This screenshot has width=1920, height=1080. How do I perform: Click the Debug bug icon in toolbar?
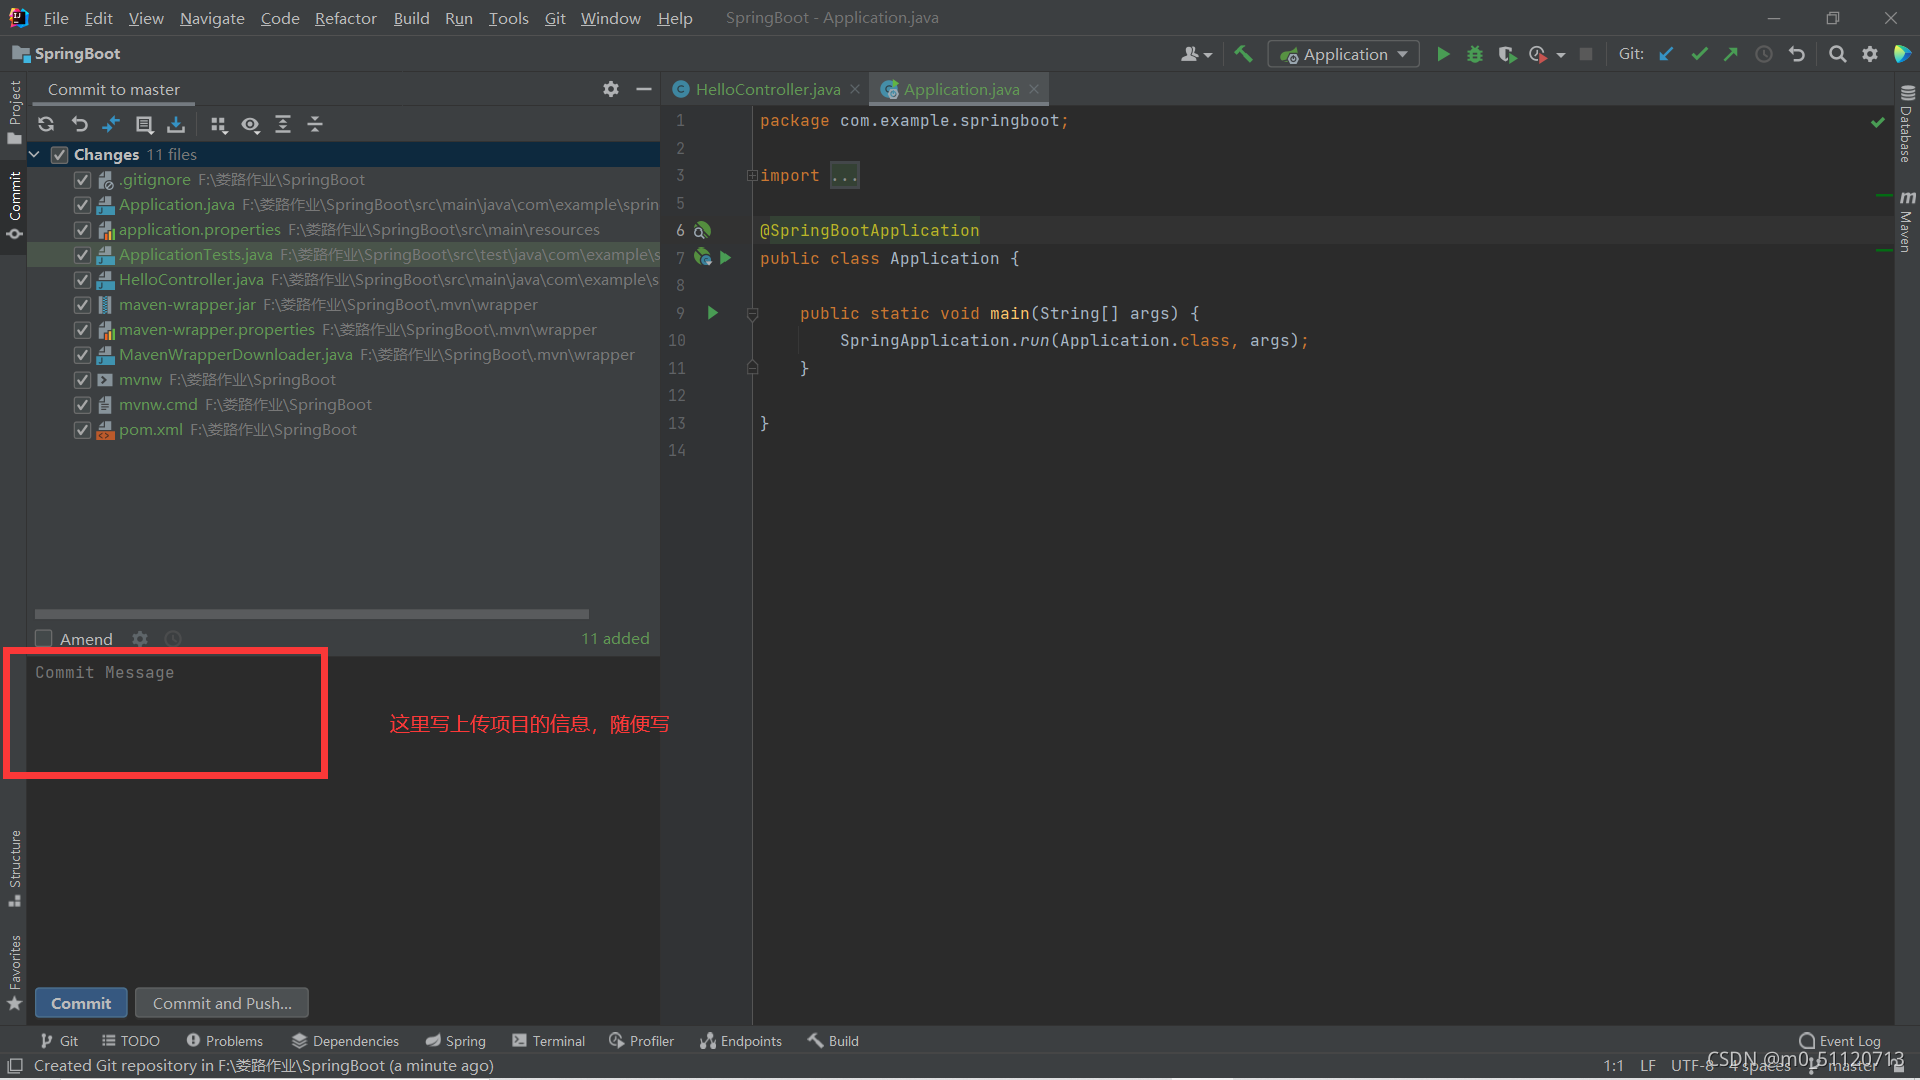[1474, 54]
